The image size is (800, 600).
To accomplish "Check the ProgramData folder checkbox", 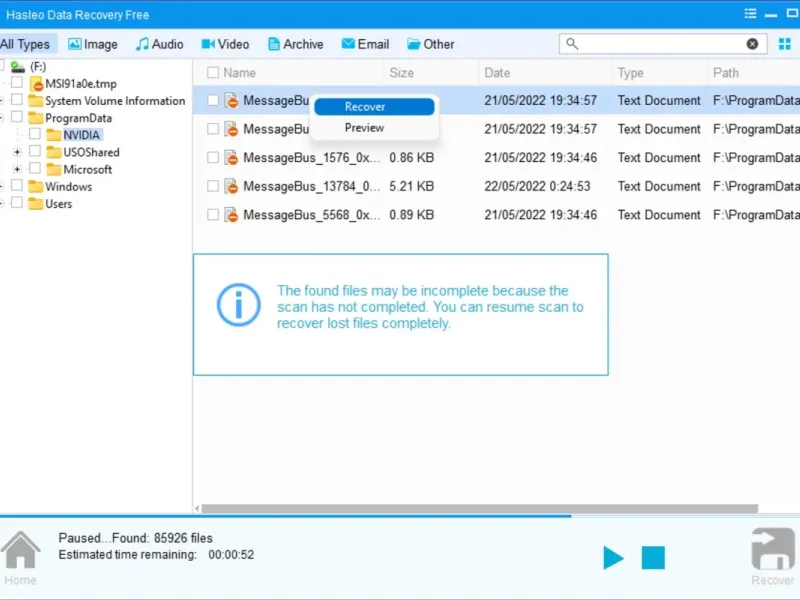I will click(x=17, y=116).
